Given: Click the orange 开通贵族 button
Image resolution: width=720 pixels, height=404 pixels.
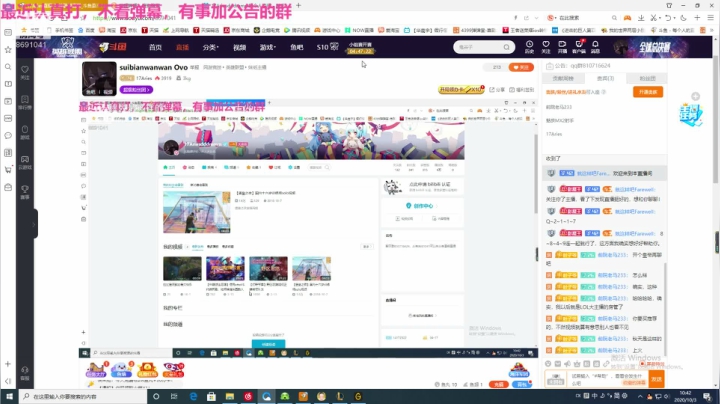Looking at the screenshot, I should tap(648, 92).
